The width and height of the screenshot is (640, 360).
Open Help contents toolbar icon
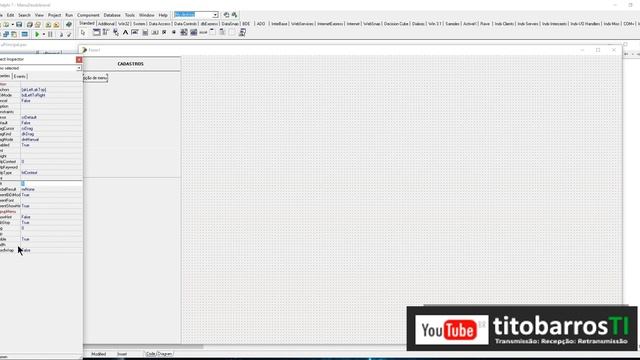[x=69, y=25]
